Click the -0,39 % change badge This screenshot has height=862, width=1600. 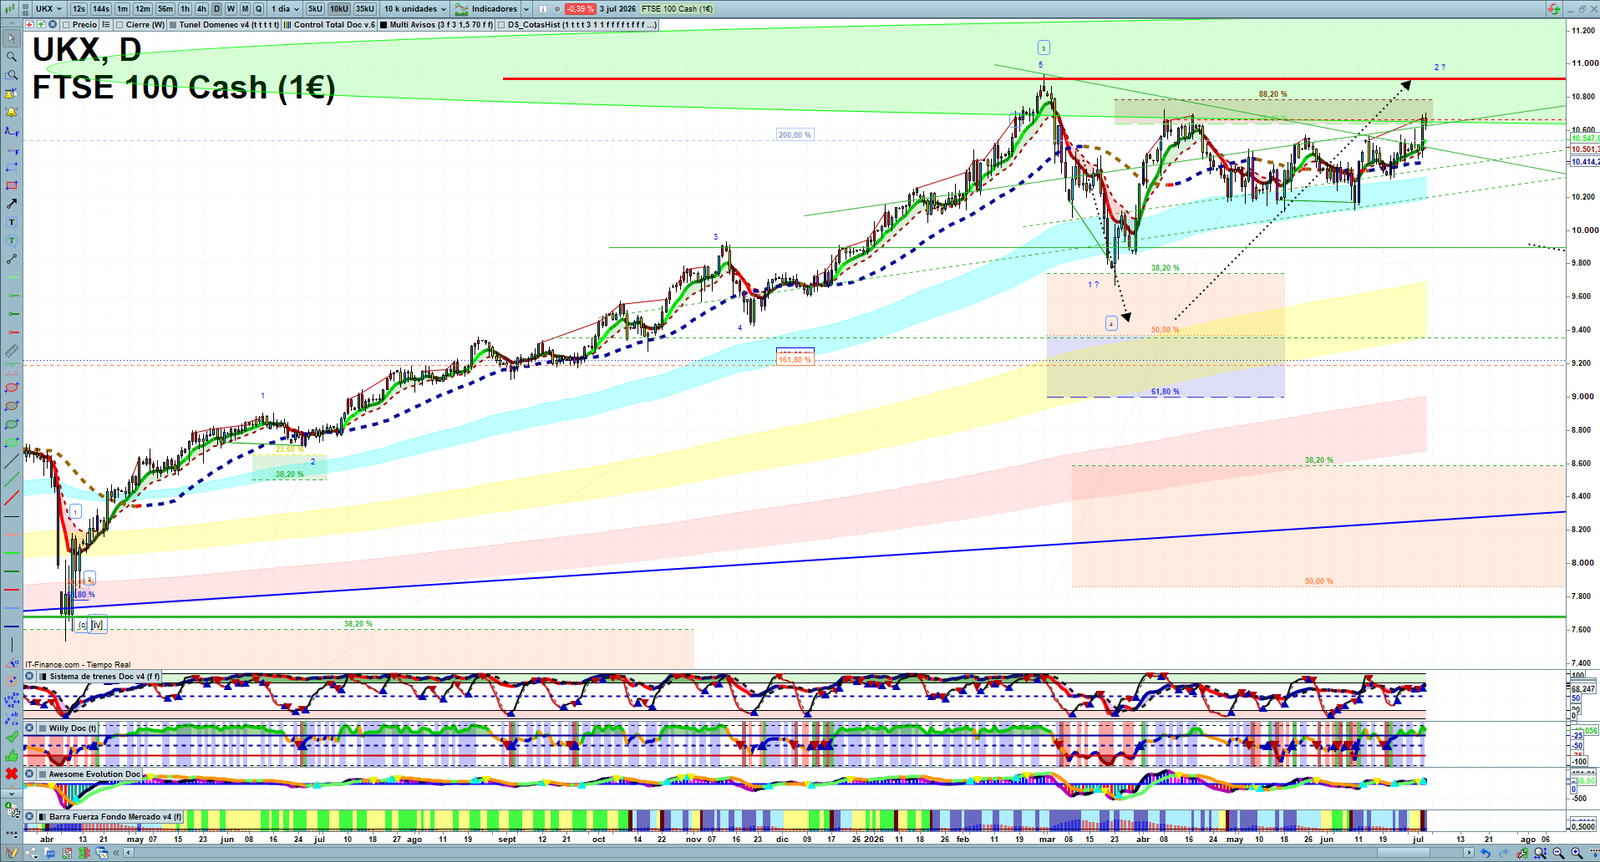click(x=580, y=9)
